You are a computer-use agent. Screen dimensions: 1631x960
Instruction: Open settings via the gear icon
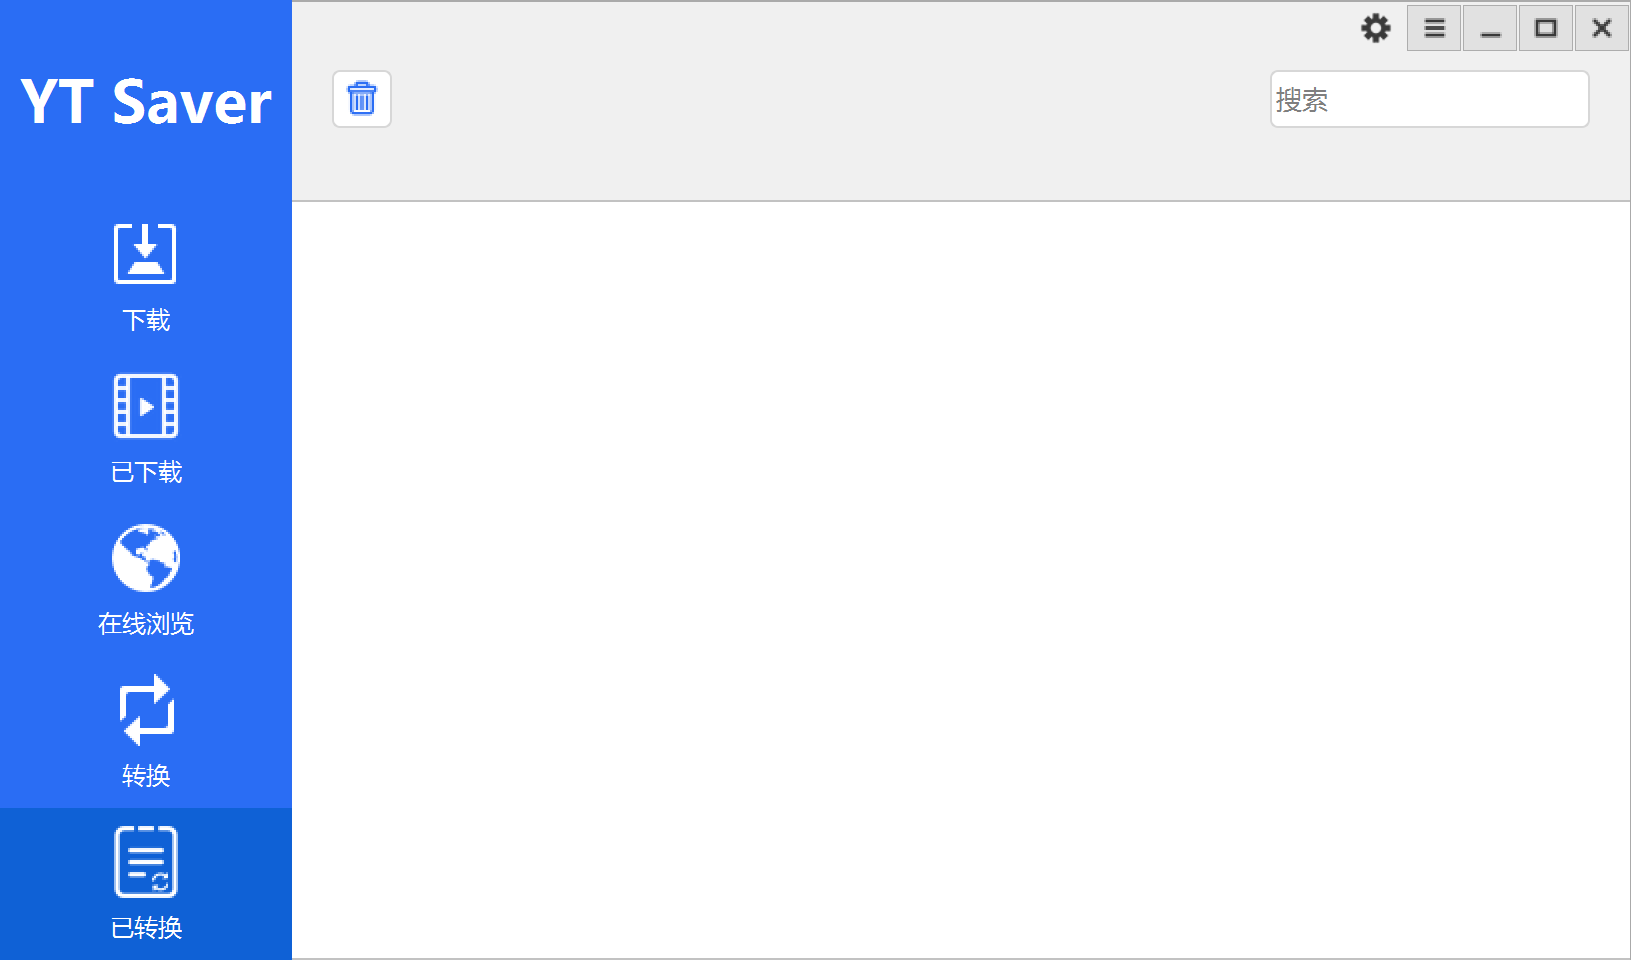point(1376,28)
